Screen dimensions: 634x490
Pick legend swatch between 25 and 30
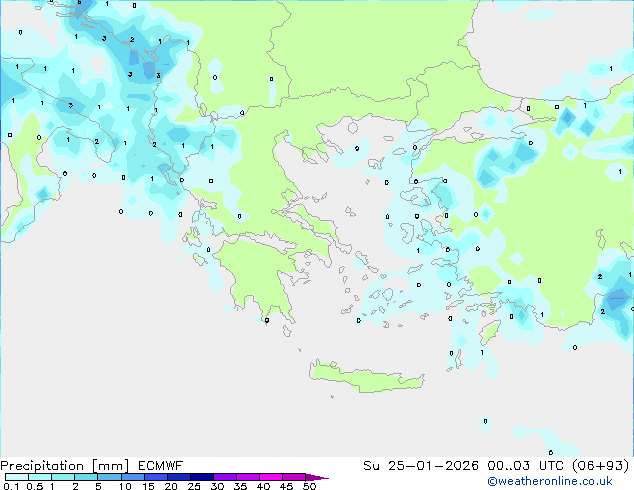[201, 477]
